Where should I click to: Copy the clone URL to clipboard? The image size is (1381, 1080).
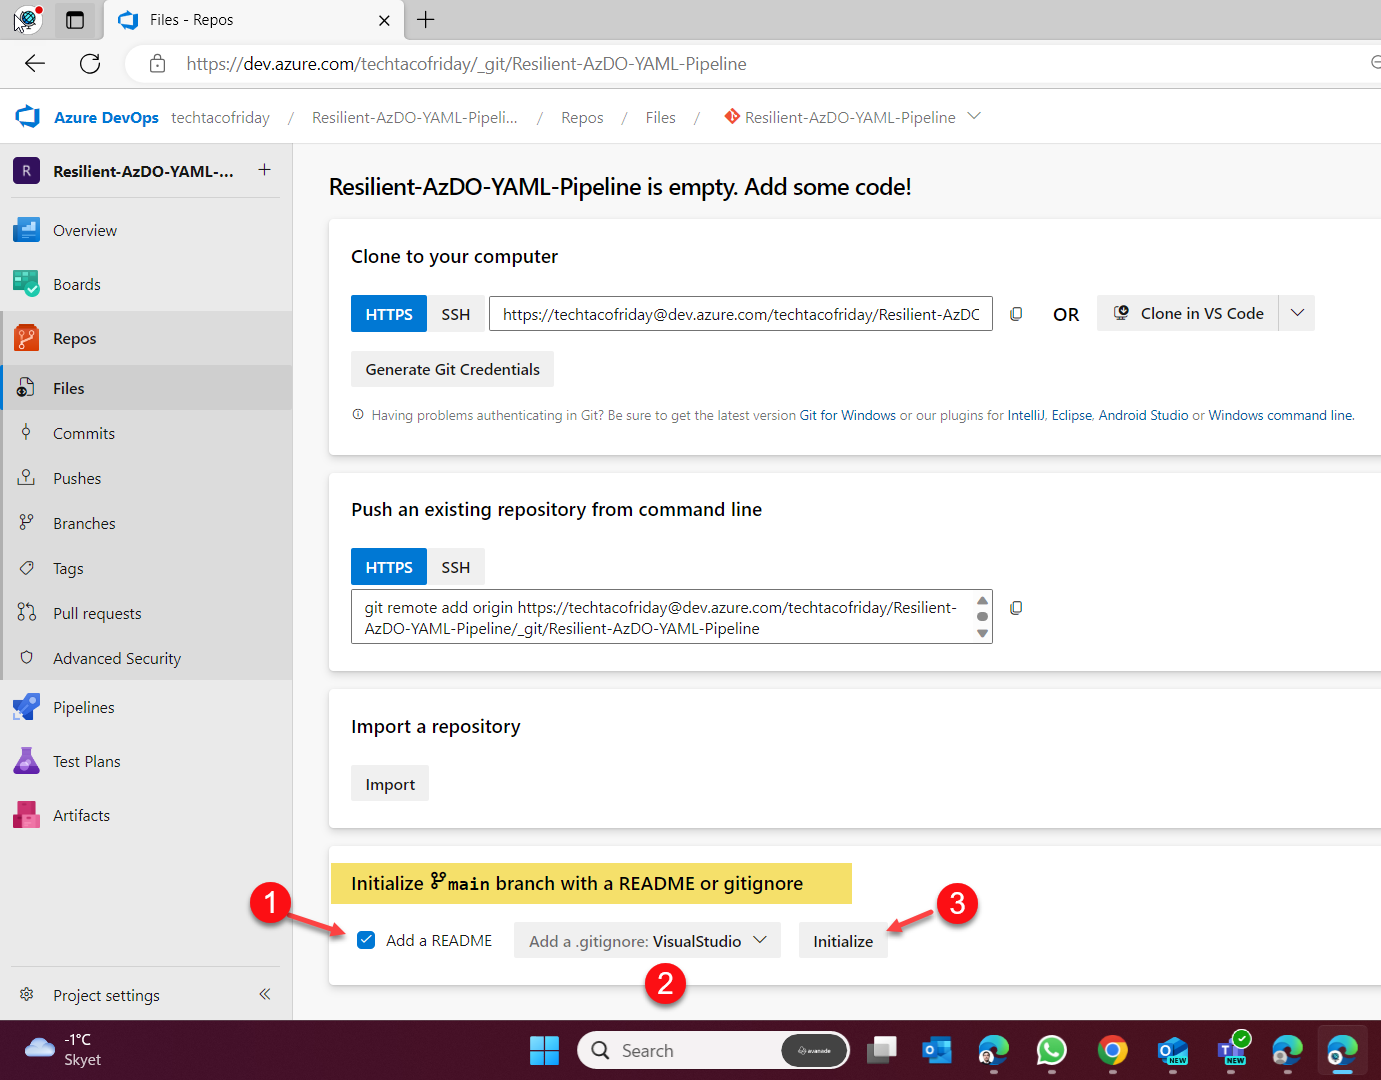click(x=1016, y=314)
